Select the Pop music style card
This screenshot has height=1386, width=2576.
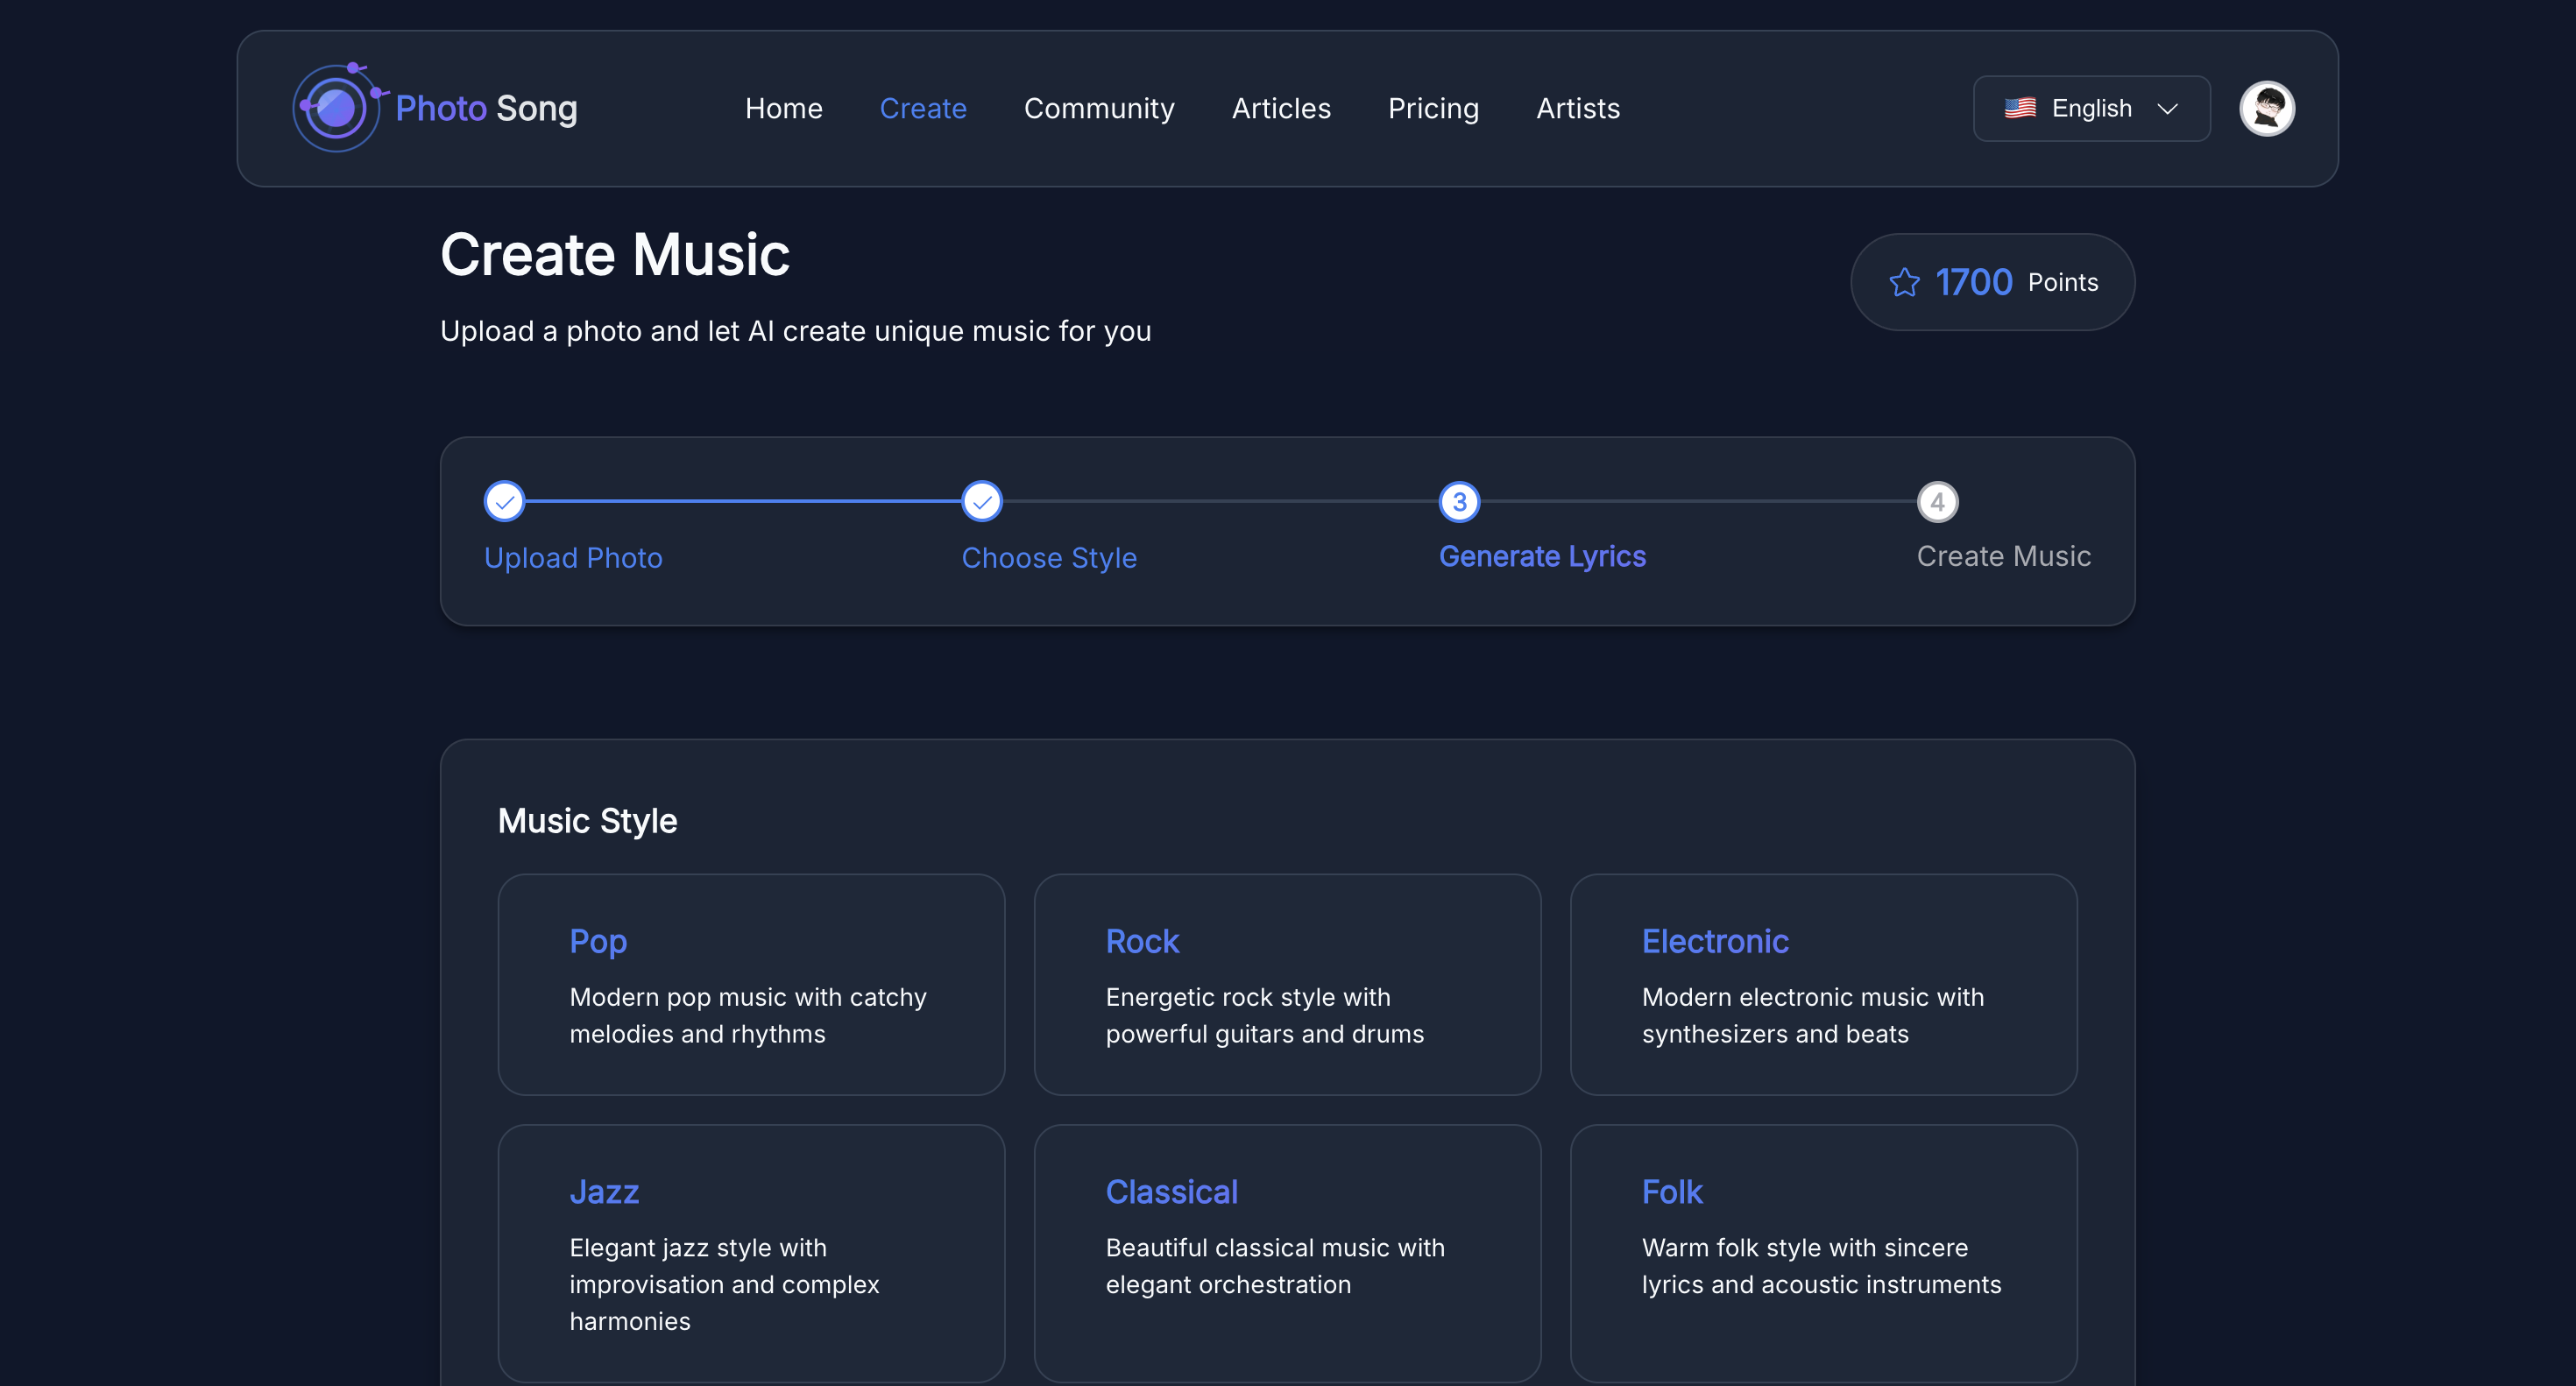coord(751,984)
